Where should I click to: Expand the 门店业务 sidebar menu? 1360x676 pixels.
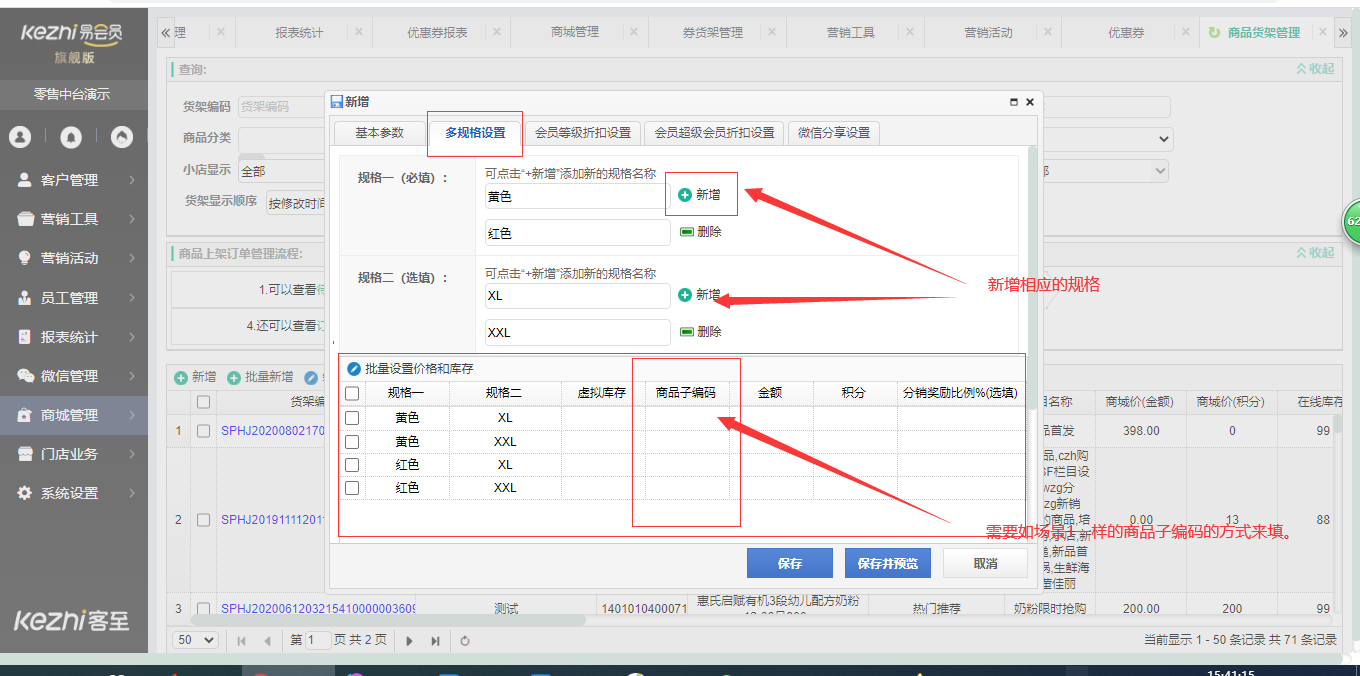[x=74, y=454]
